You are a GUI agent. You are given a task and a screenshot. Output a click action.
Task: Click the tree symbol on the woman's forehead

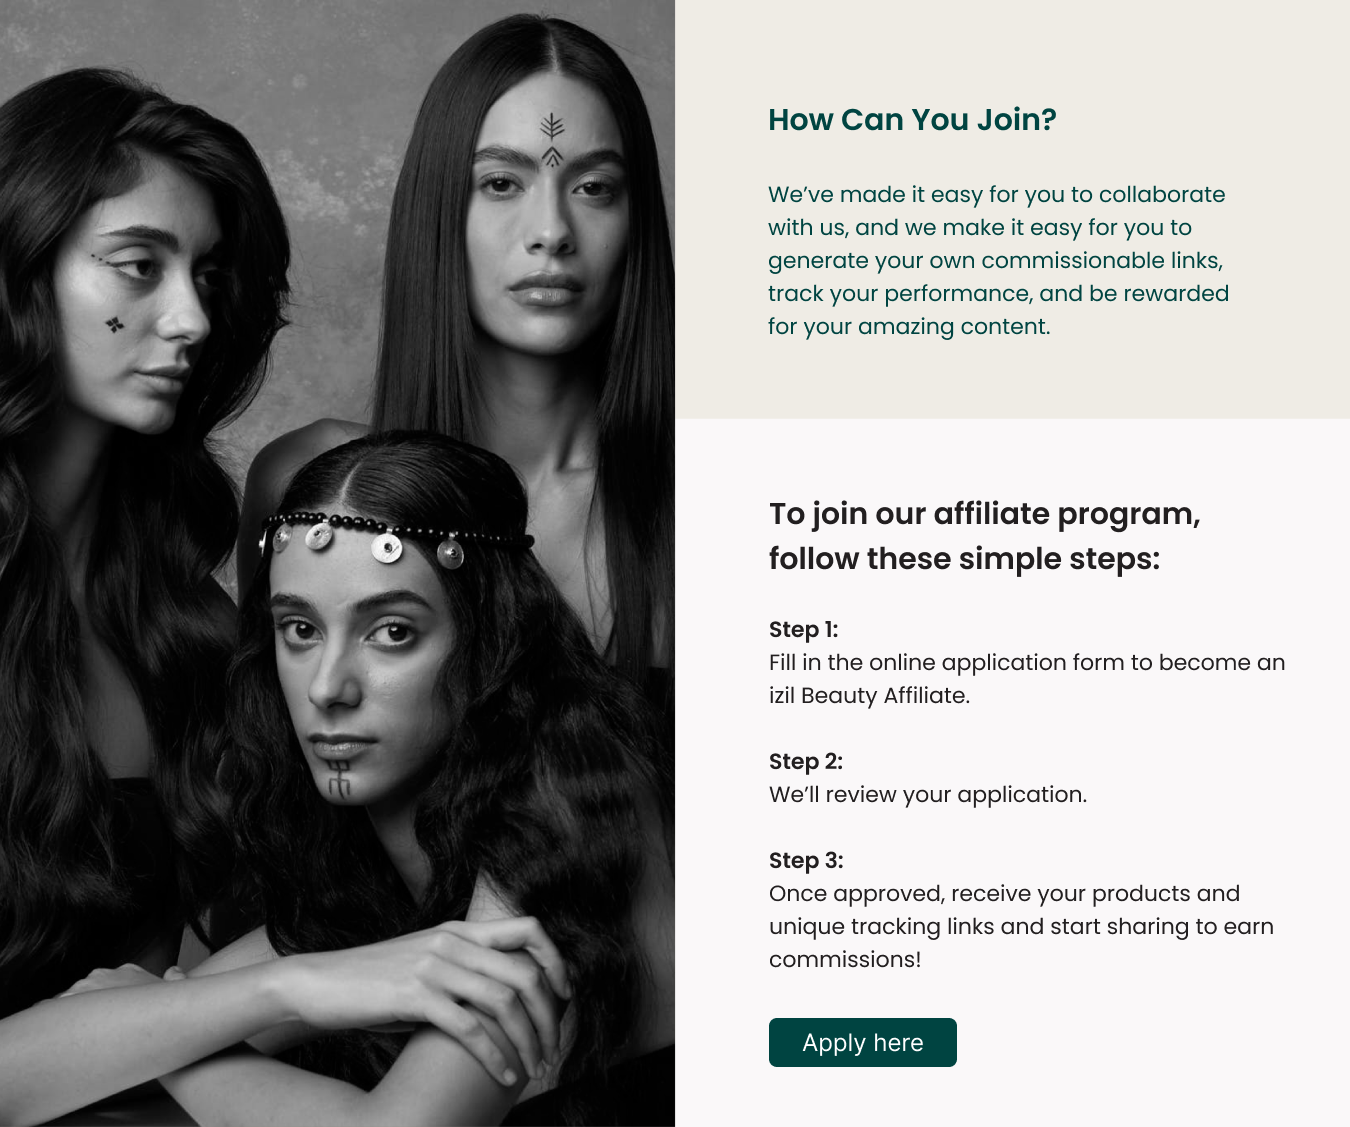552,139
